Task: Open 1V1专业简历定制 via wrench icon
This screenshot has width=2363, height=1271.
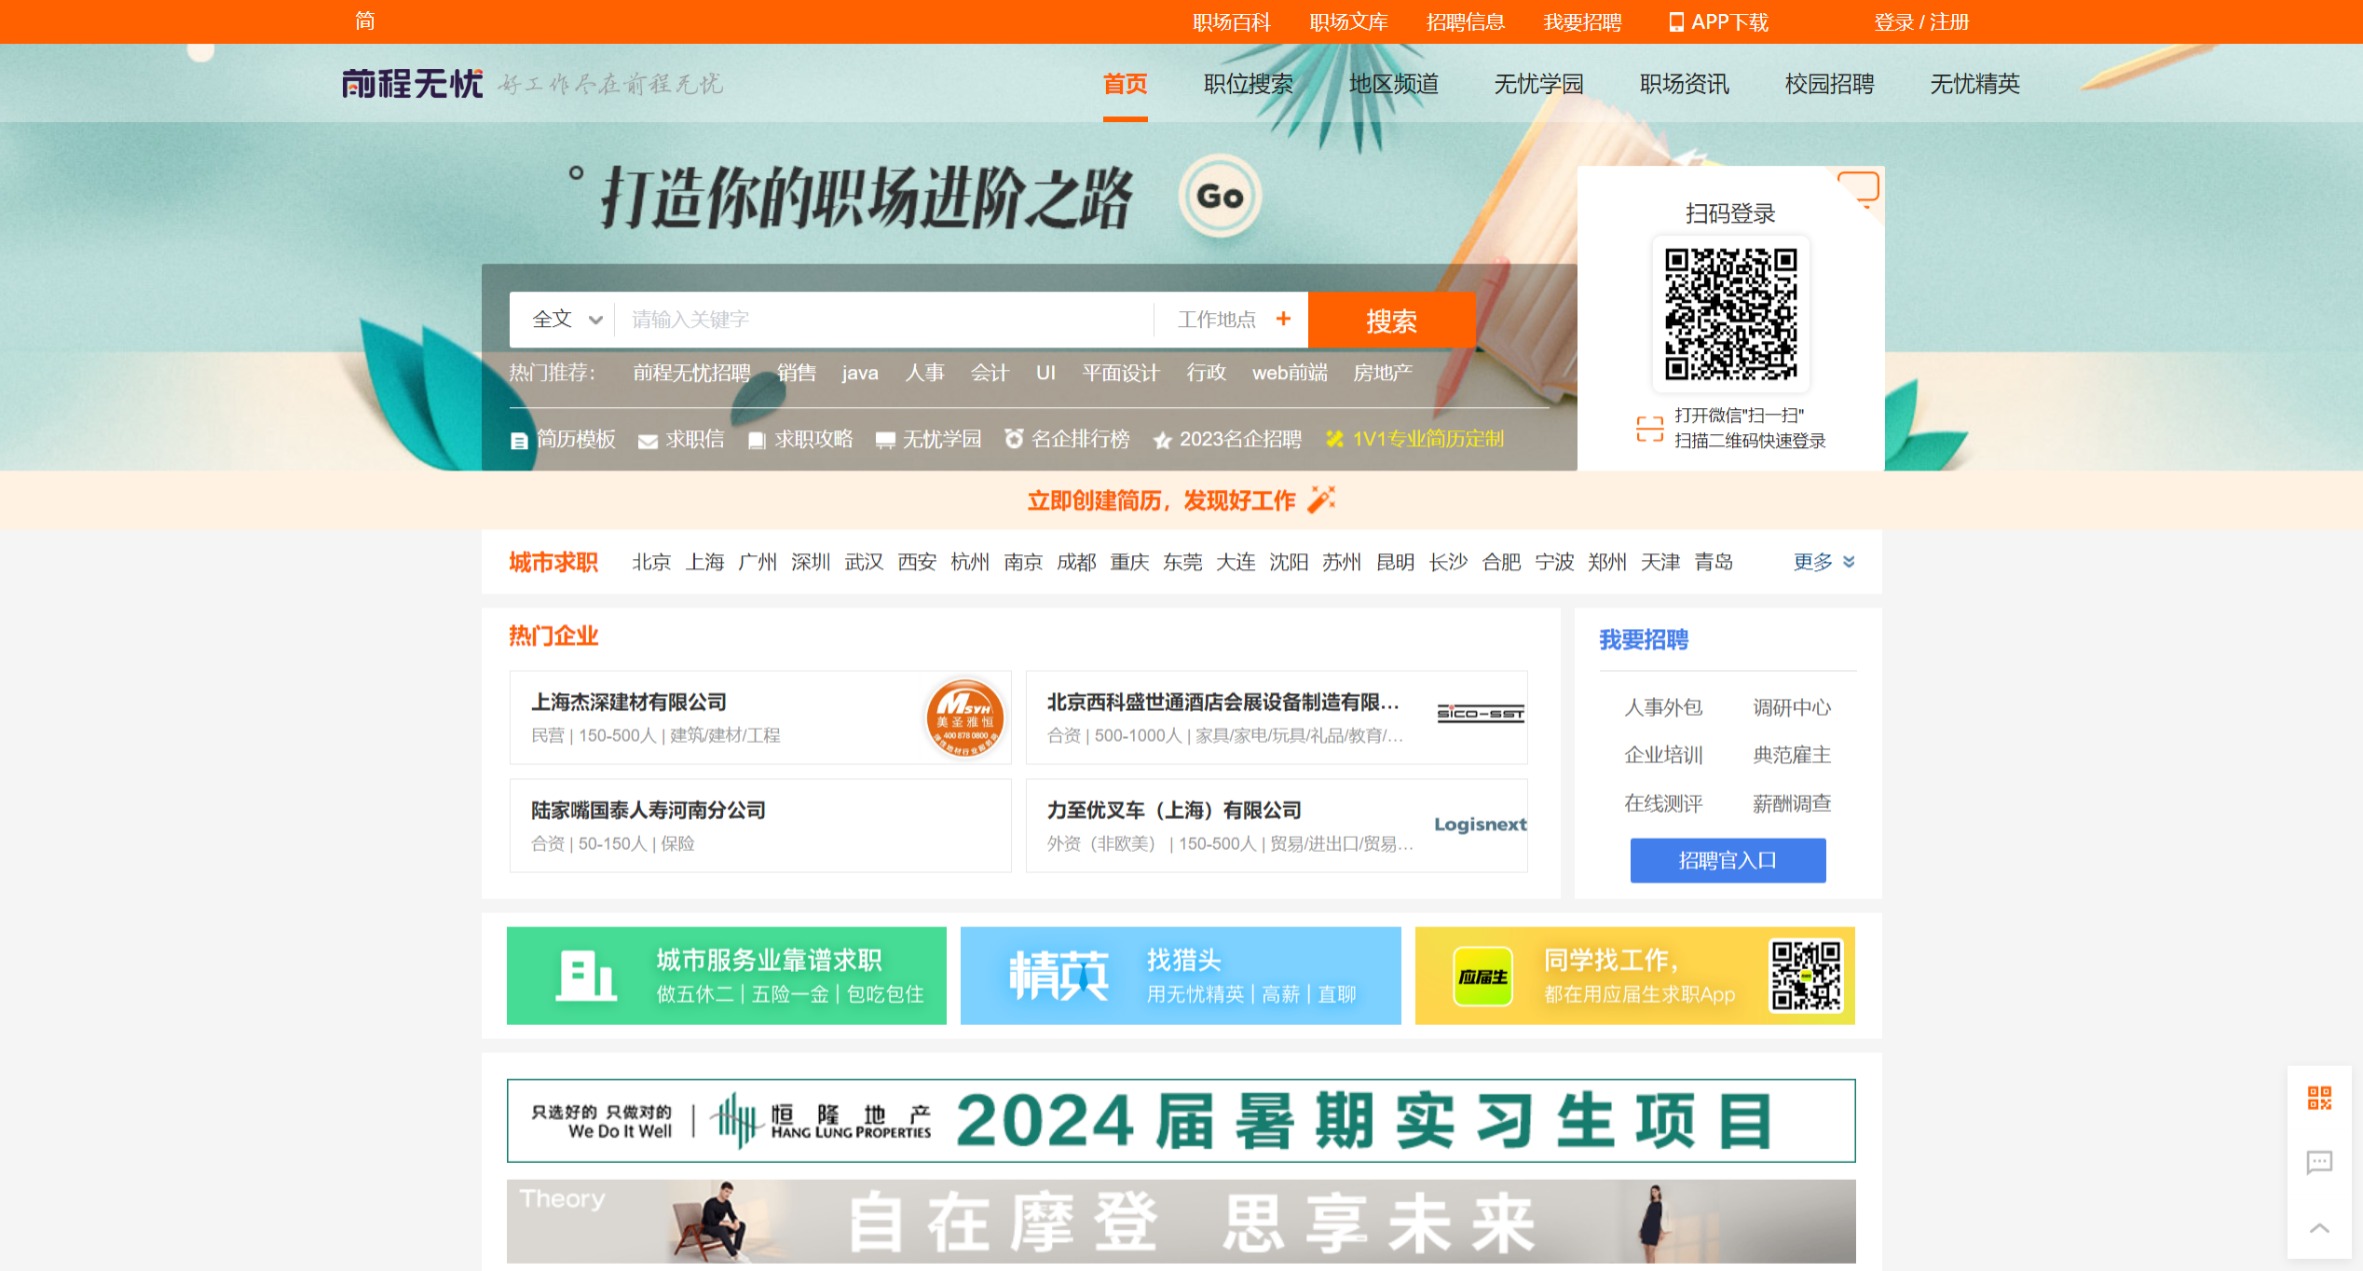Action: pyautogui.click(x=1334, y=439)
